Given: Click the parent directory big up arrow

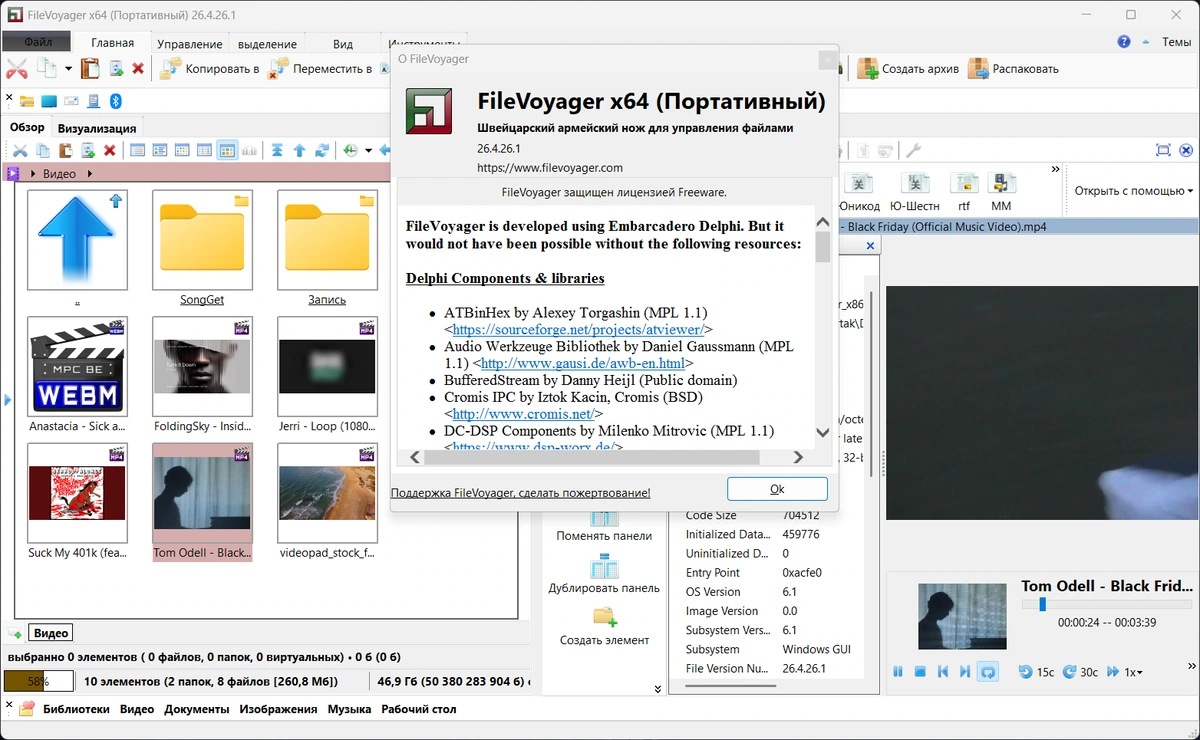Looking at the screenshot, I should click(77, 240).
